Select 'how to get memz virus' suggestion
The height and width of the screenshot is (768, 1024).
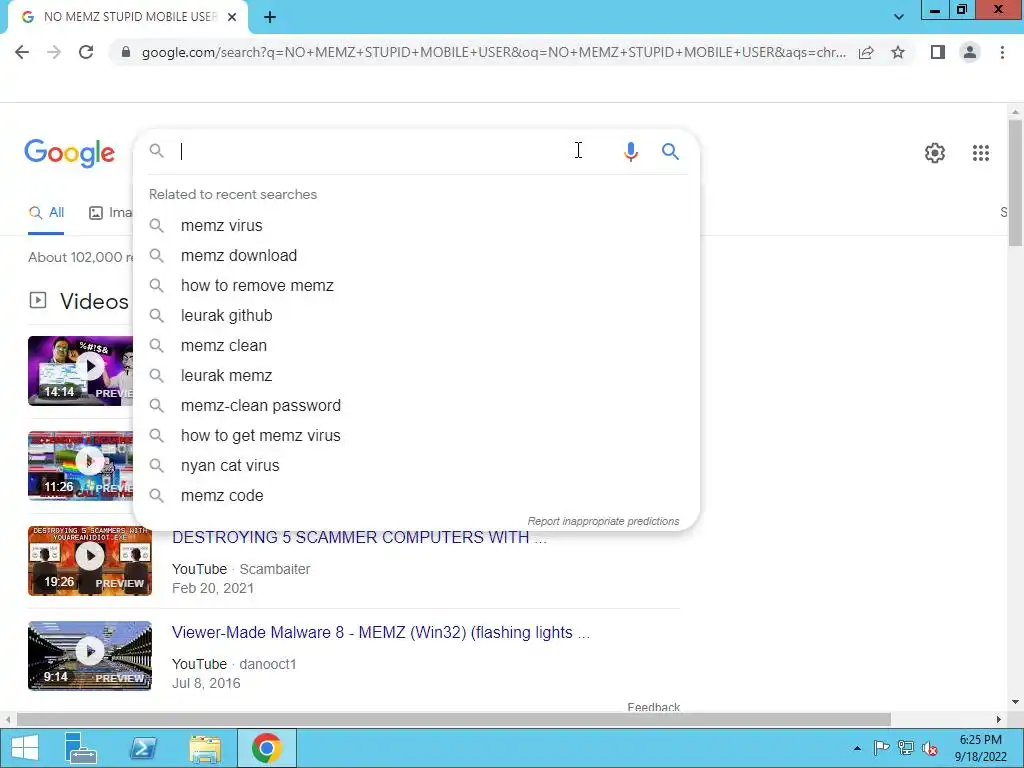coord(416,436)
